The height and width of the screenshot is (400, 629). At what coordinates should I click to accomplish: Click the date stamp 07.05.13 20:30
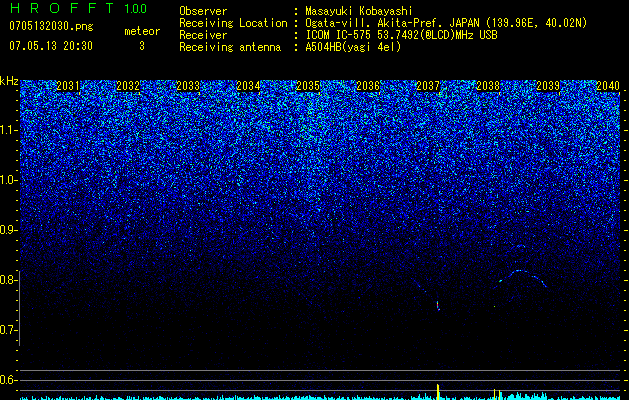click(51, 46)
